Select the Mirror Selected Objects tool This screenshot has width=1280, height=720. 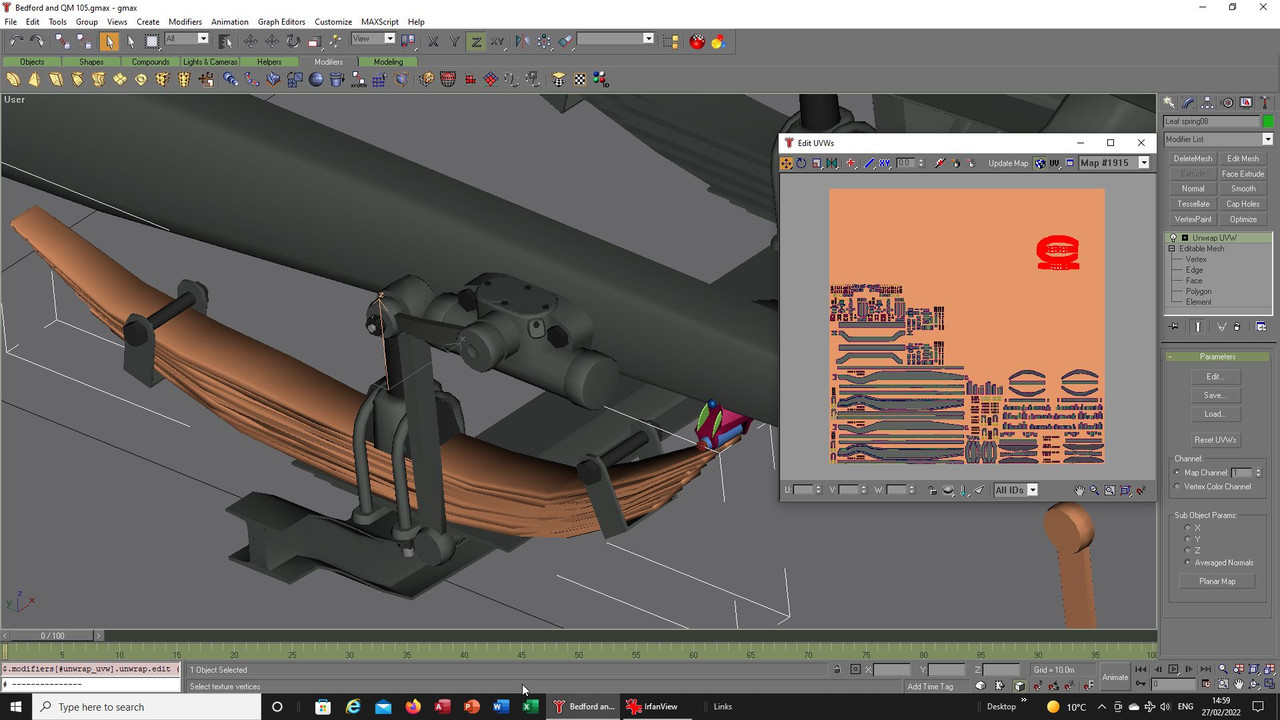coord(522,41)
